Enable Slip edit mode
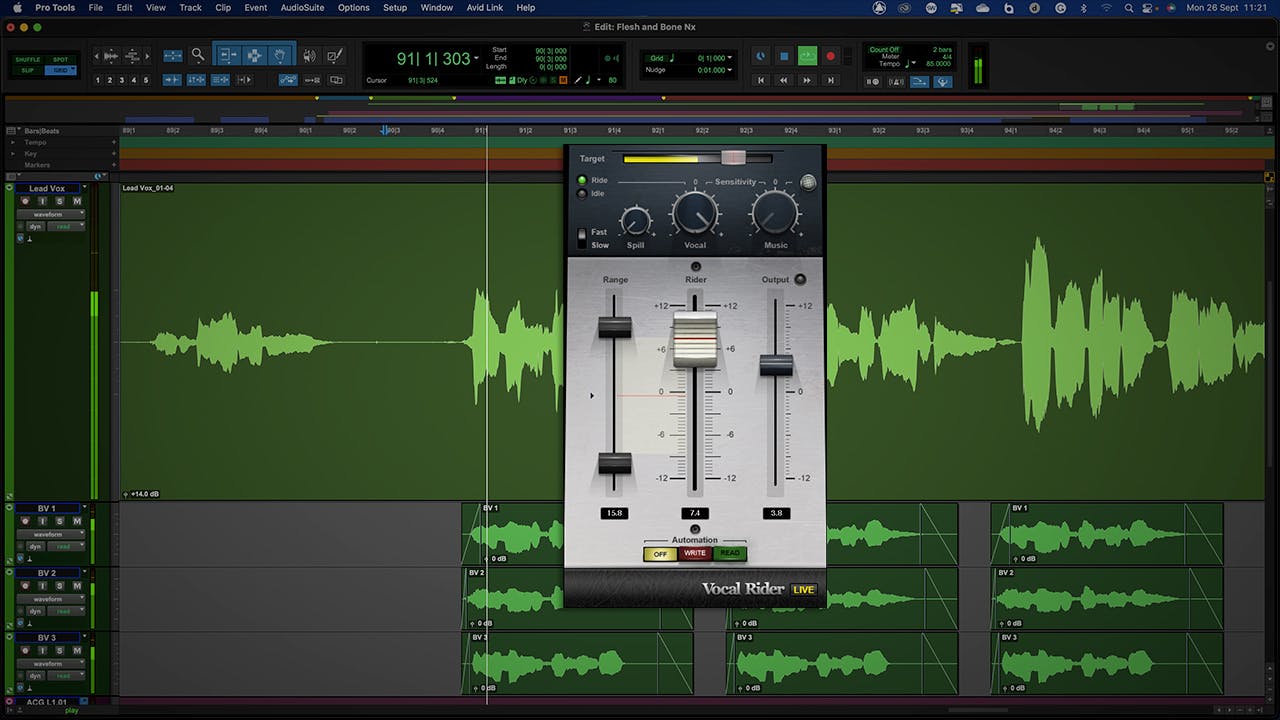 (x=27, y=70)
